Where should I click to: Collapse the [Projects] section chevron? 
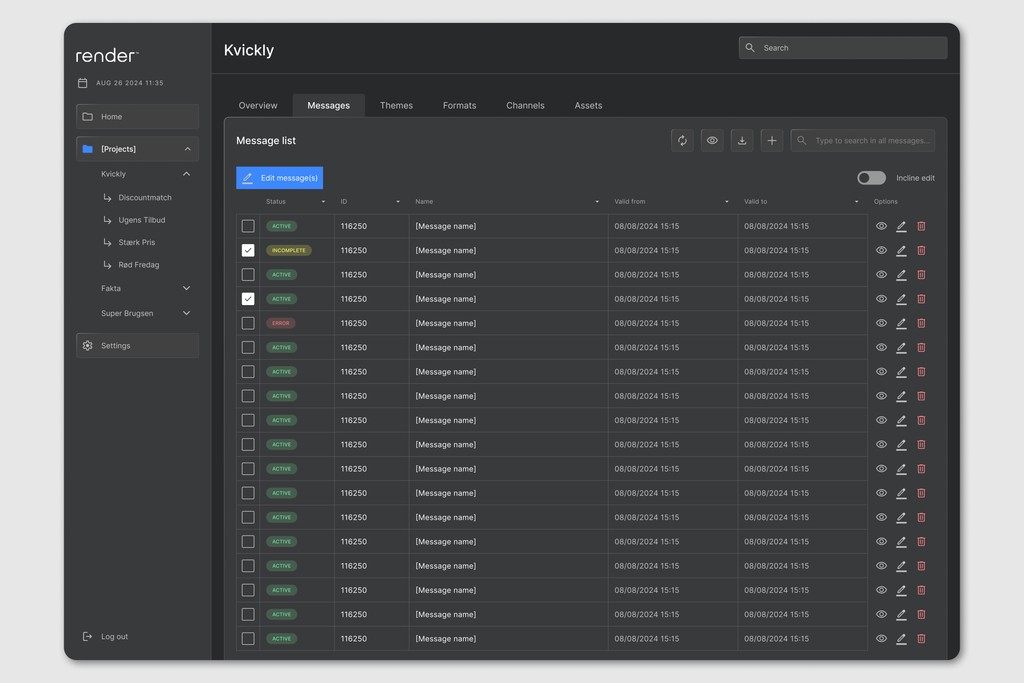[187, 149]
